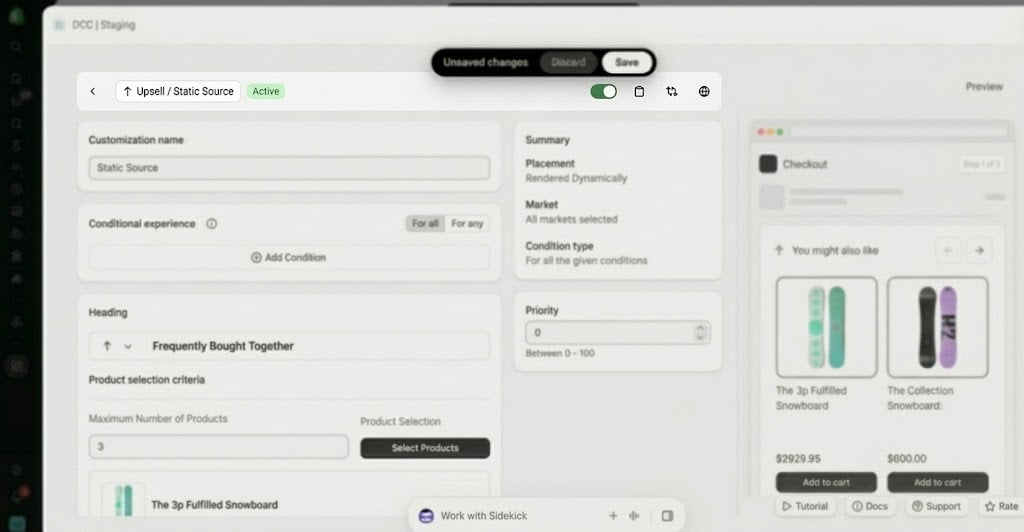
Task: Open the settings gear in dark sidebar
Action: click(x=16, y=470)
